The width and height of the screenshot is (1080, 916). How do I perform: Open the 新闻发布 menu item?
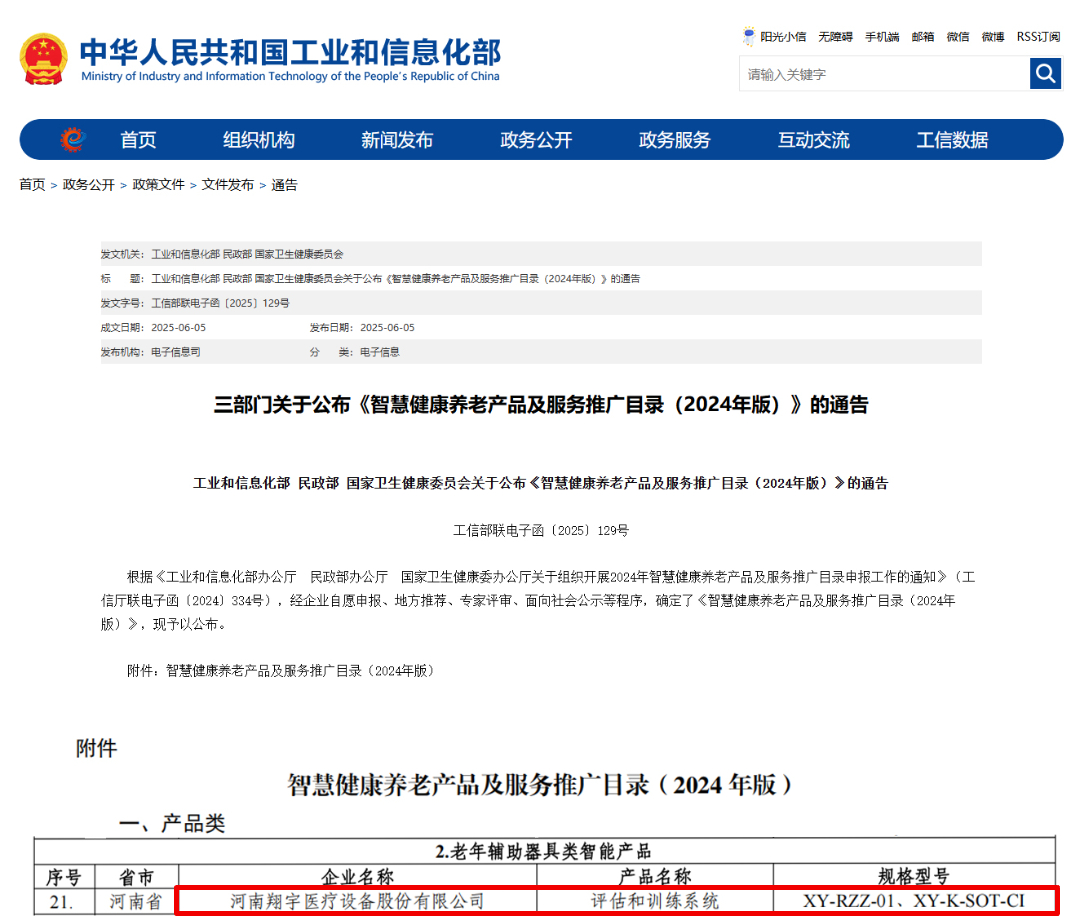pyautogui.click(x=397, y=140)
